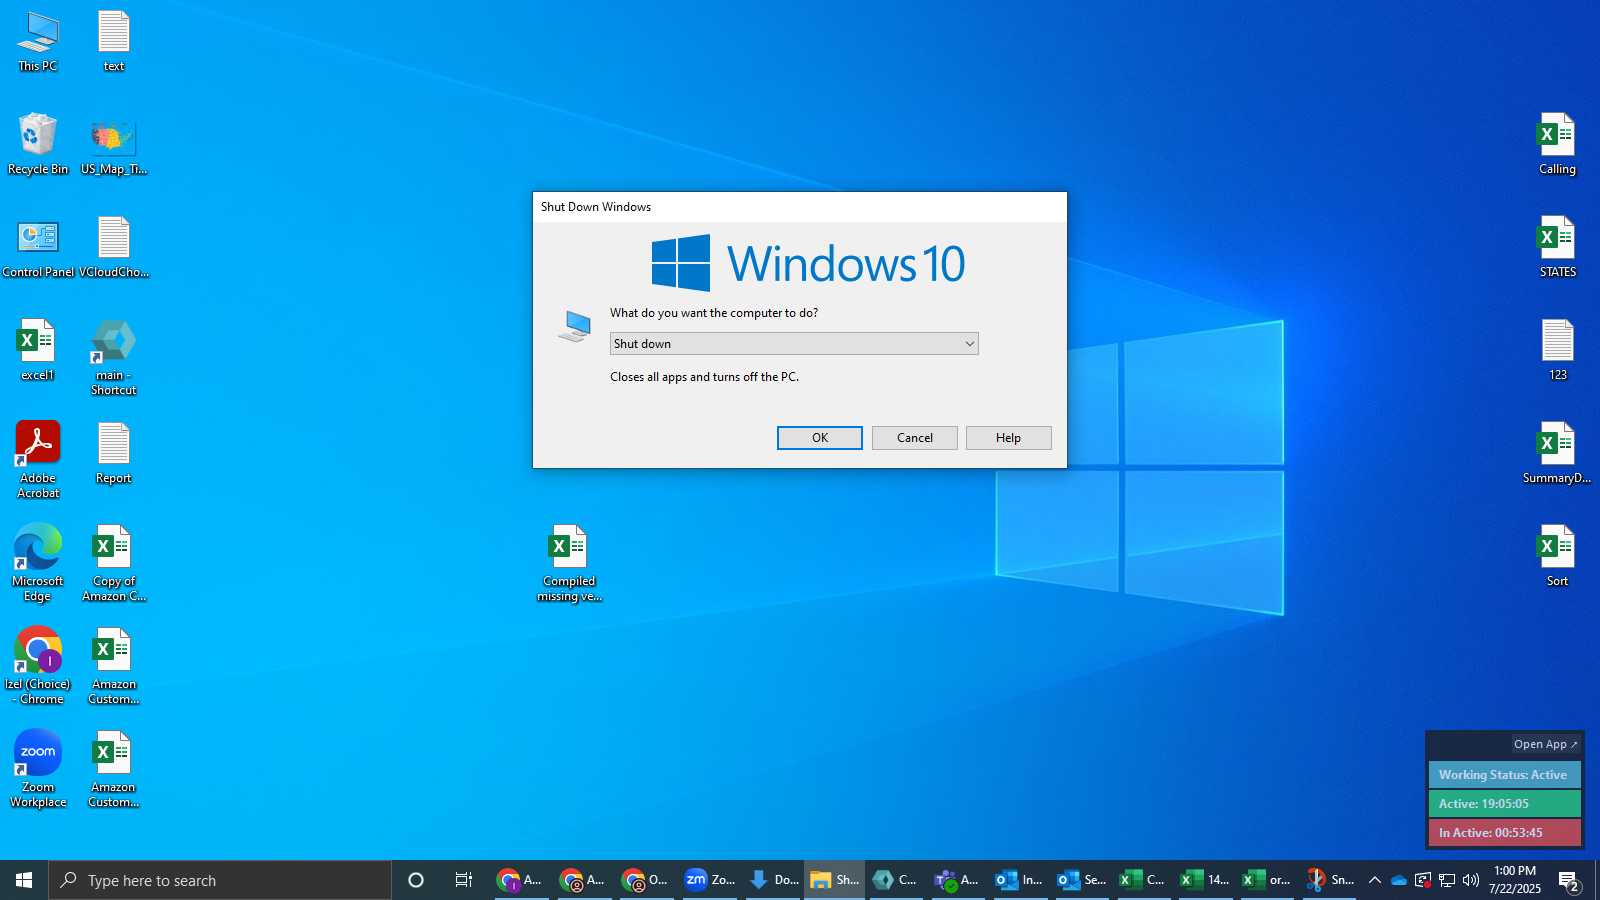Show hidden system tray icons

tap(1375, 880)
